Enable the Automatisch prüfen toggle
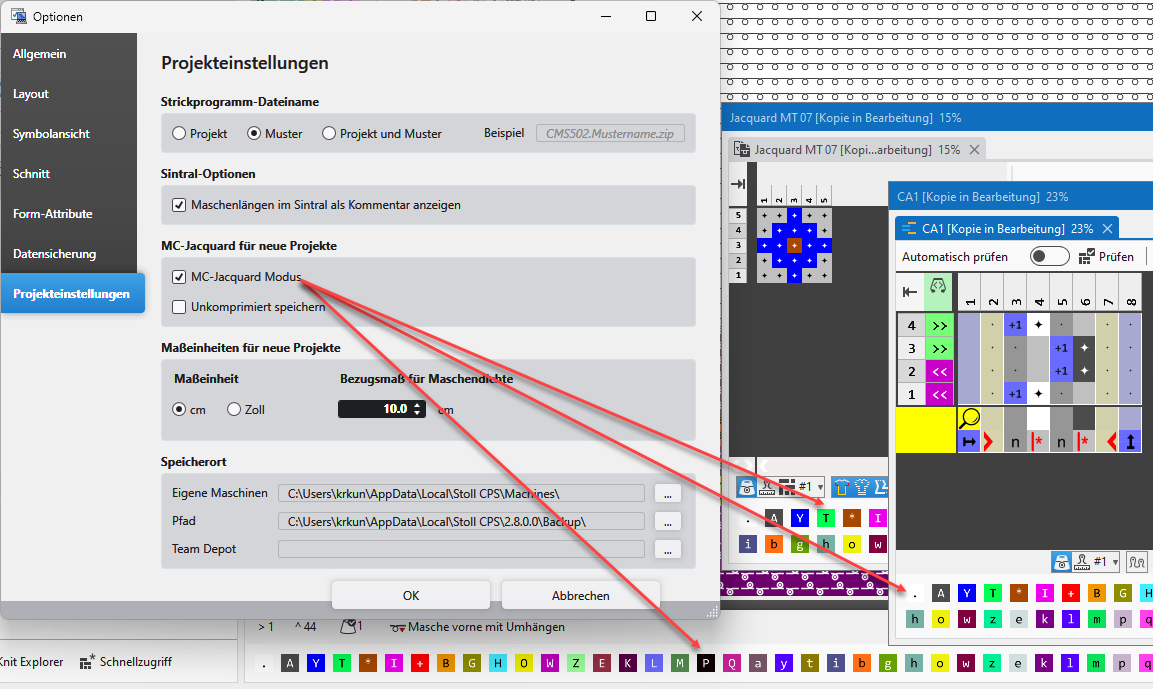The width and height of the screenshot is (1153, 689). 1050,257
